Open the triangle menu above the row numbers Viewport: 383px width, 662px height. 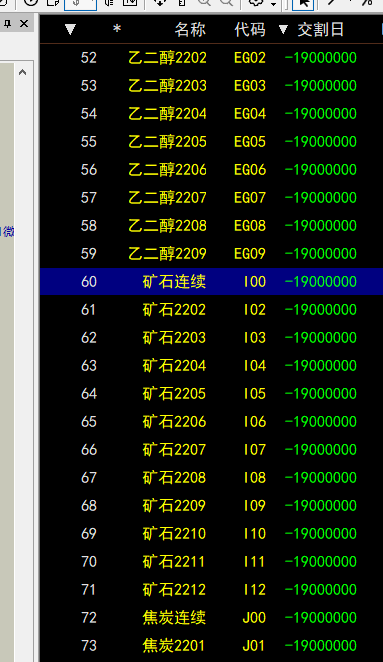pos(70,29)
